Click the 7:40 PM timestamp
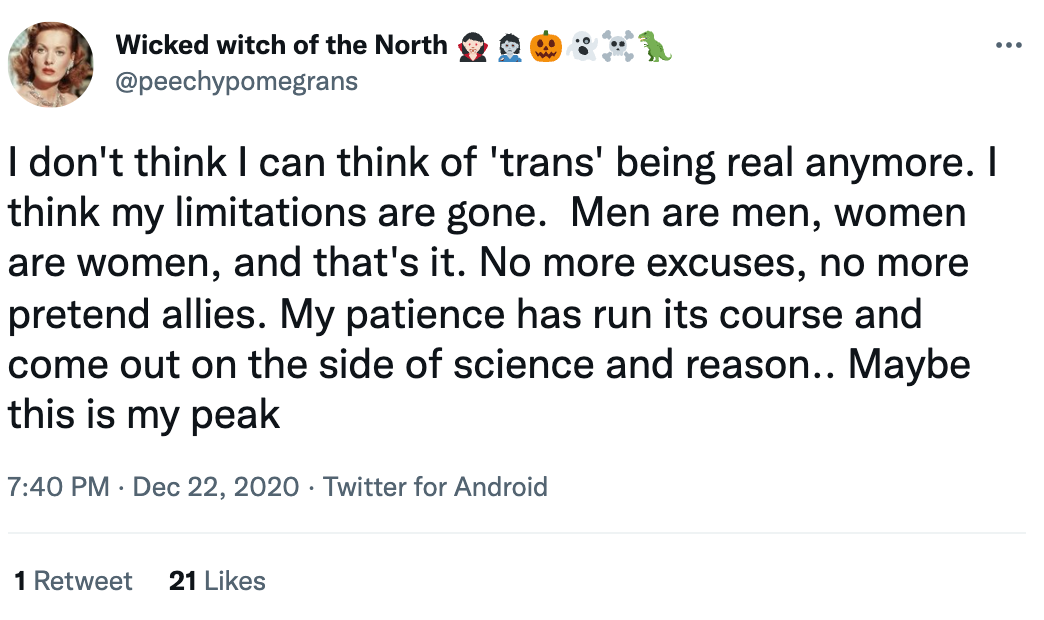1044x620 pixels. pos(58,487)
